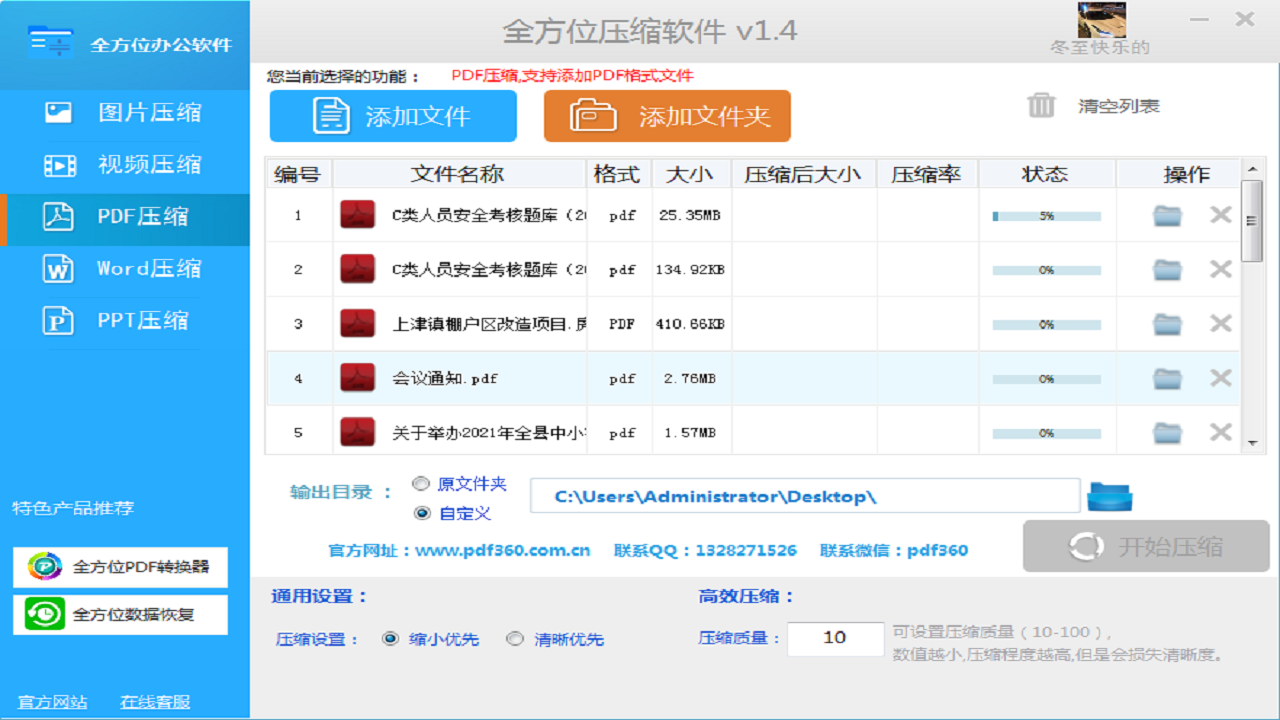Clear the file list via 清空列表 trash icon
Image resolution: width=1280 pixels, height=720 pixels.
click(x=1042, y=105)
